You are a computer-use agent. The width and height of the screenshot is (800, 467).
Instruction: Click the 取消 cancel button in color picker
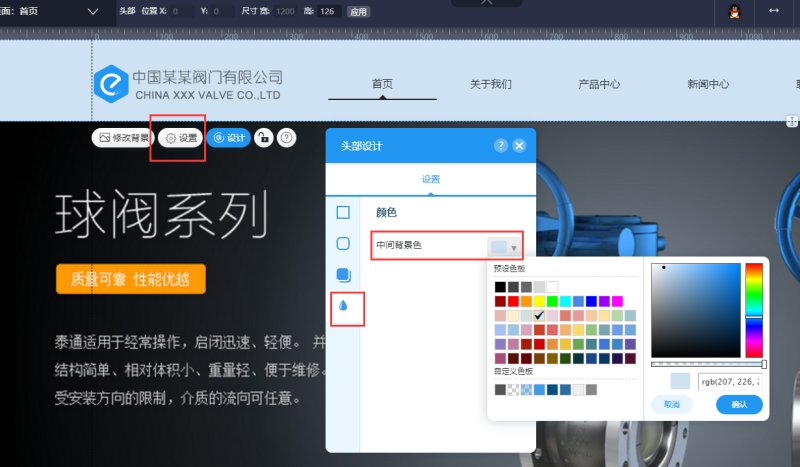point(672,404)
